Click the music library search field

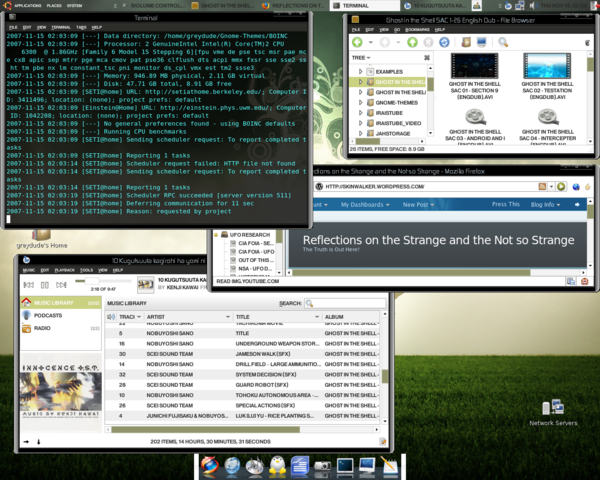pyautogui.click(x=345, y=303)
